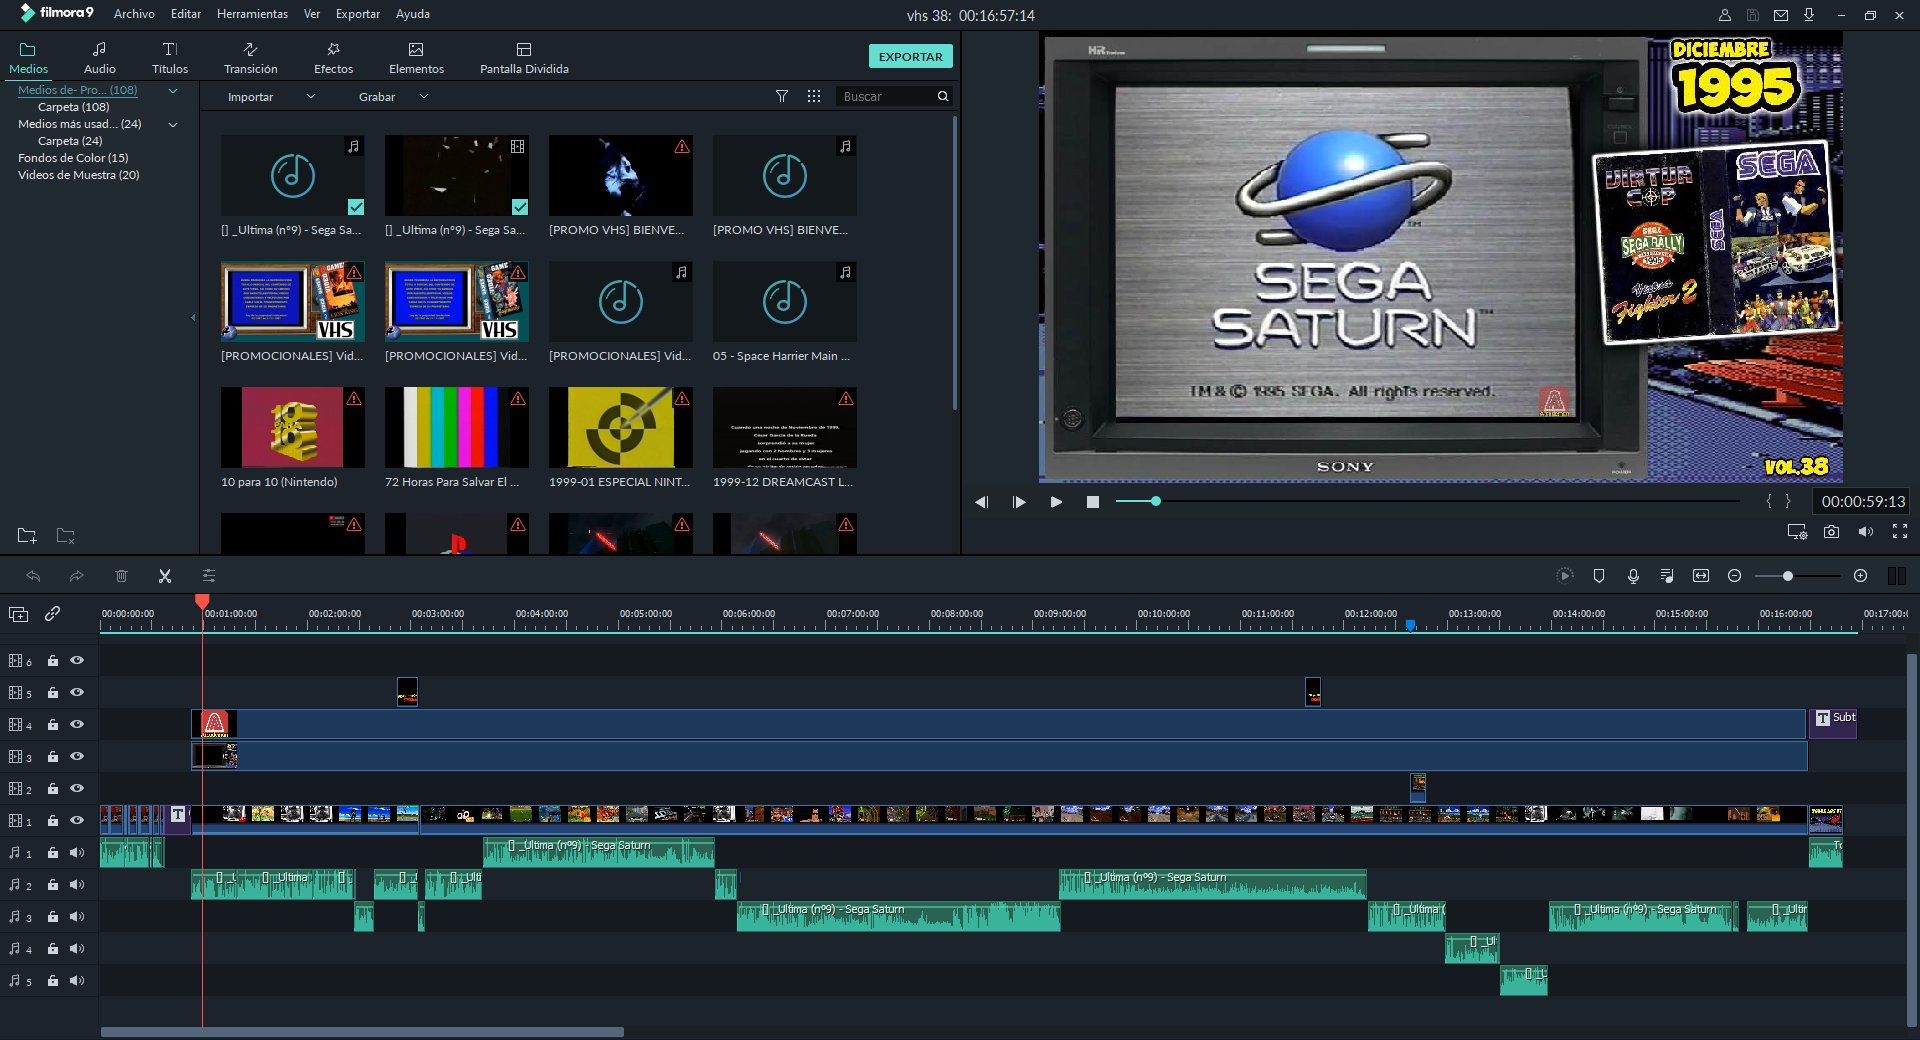This screenshot has width=1920, height=1040.
Task: Delete media folder icon
Action: 65,536
